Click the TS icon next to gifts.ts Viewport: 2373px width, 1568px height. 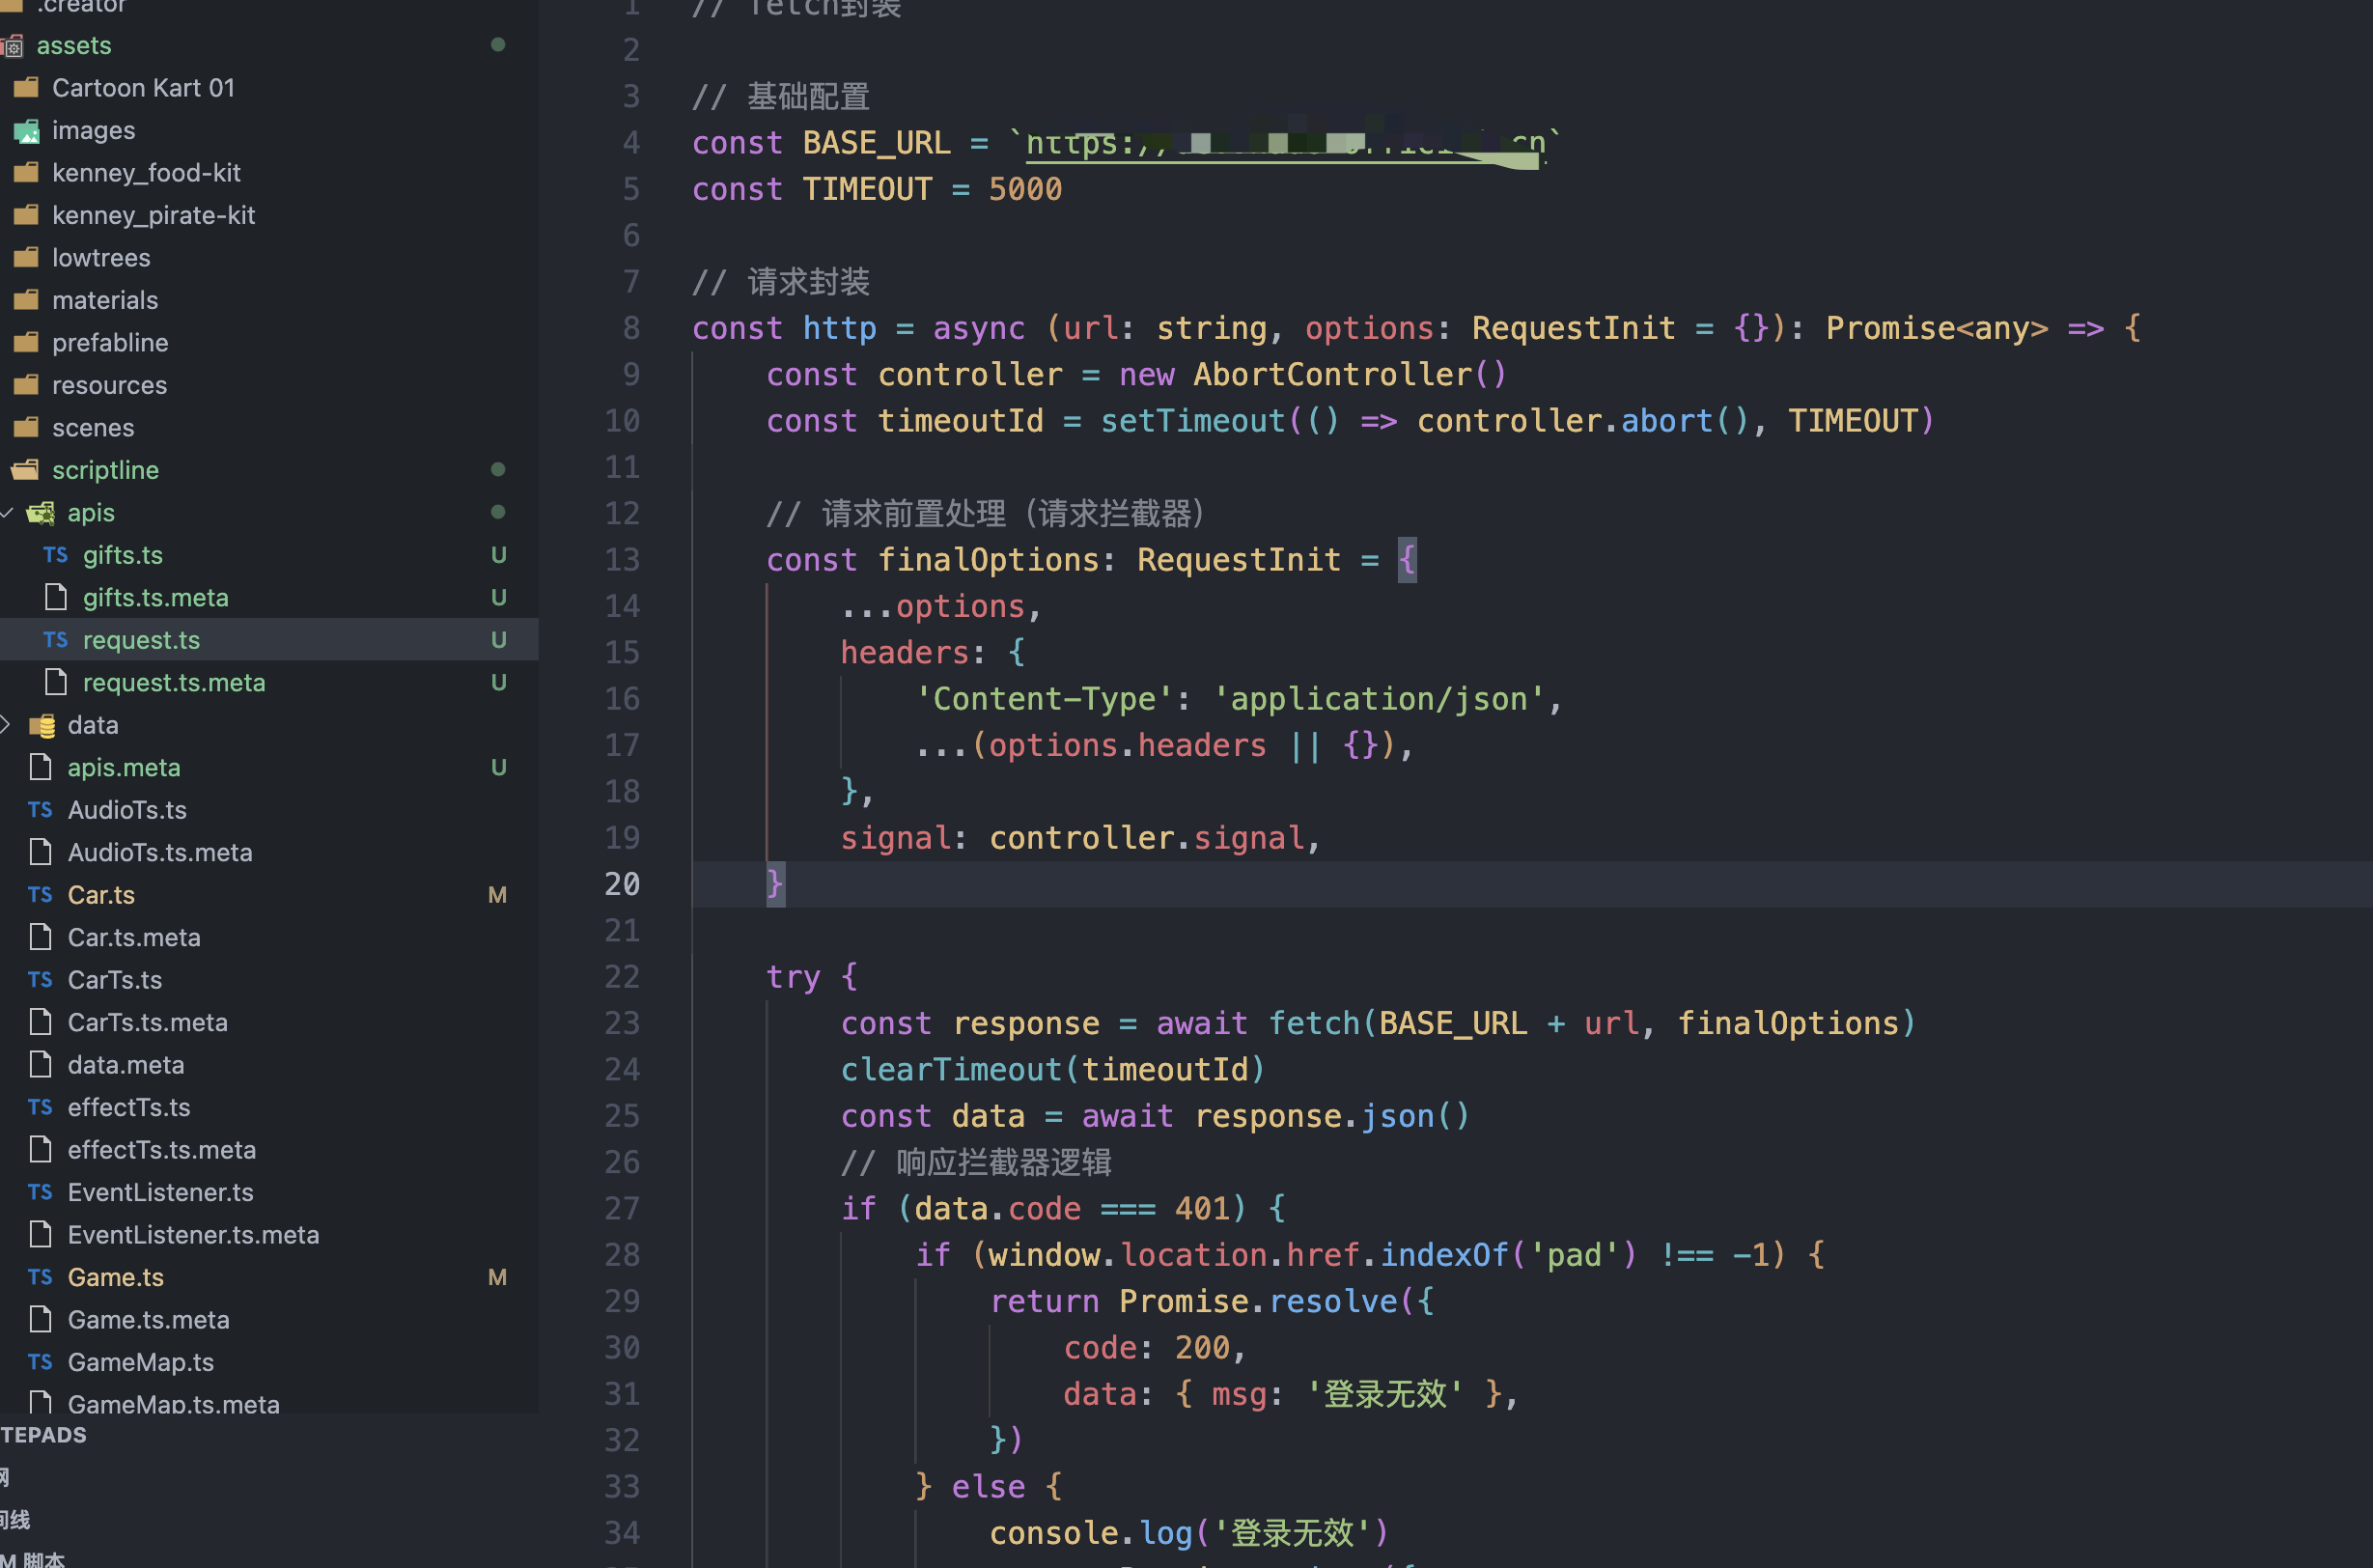(x=55, y=555)
